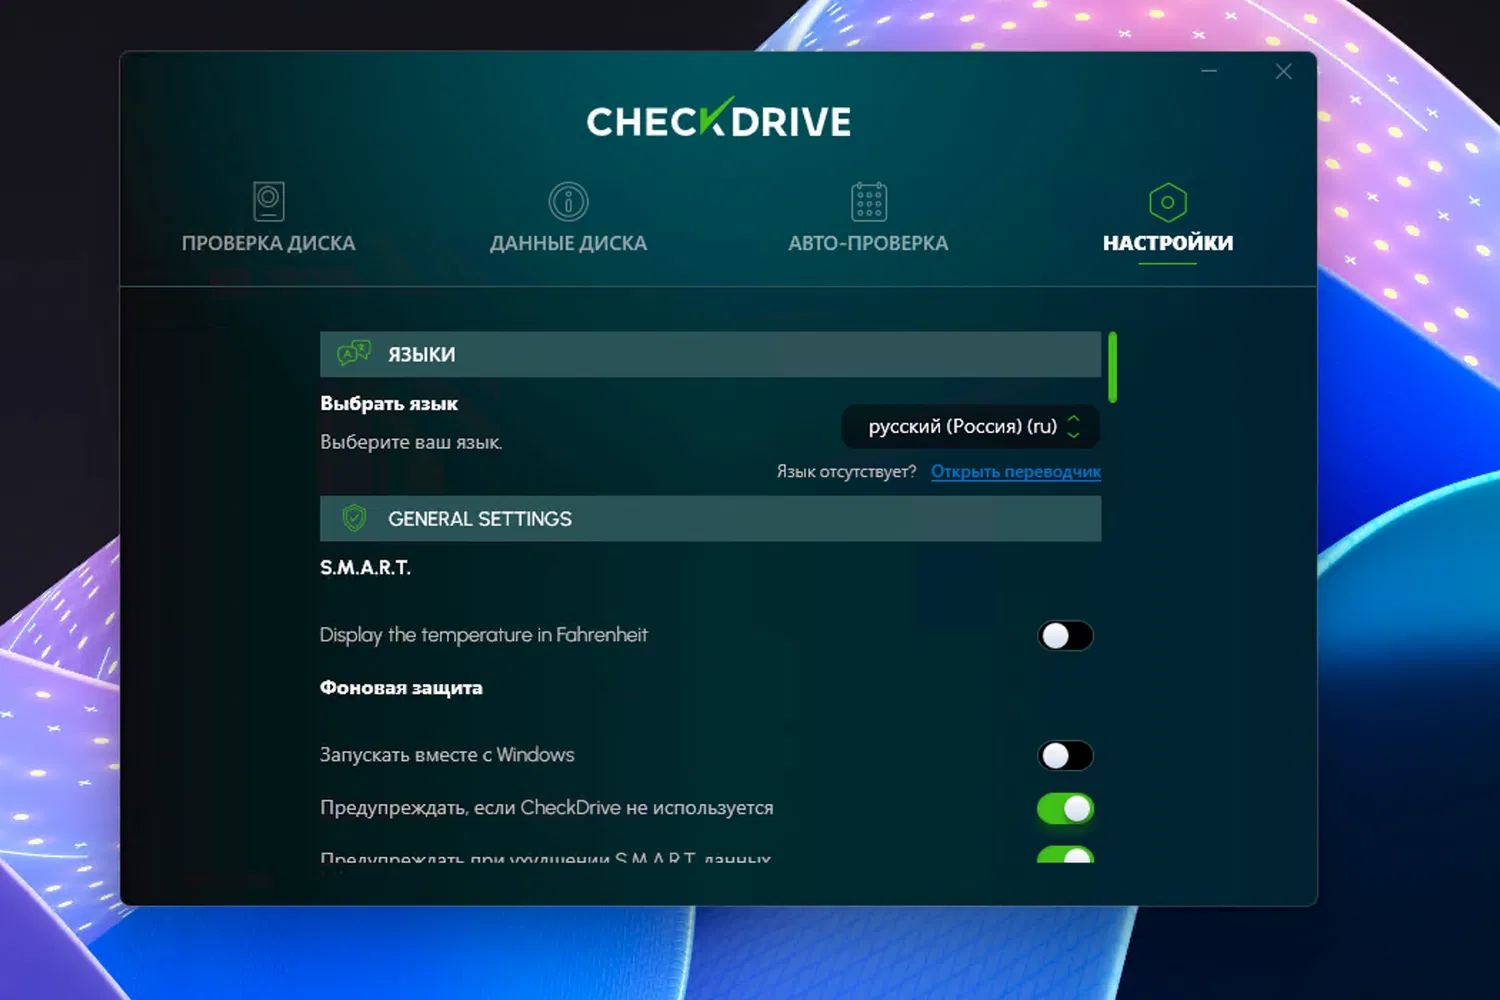Turn on Запускать вместе с Windows
The image size is (1500, 1000).
1065,755
